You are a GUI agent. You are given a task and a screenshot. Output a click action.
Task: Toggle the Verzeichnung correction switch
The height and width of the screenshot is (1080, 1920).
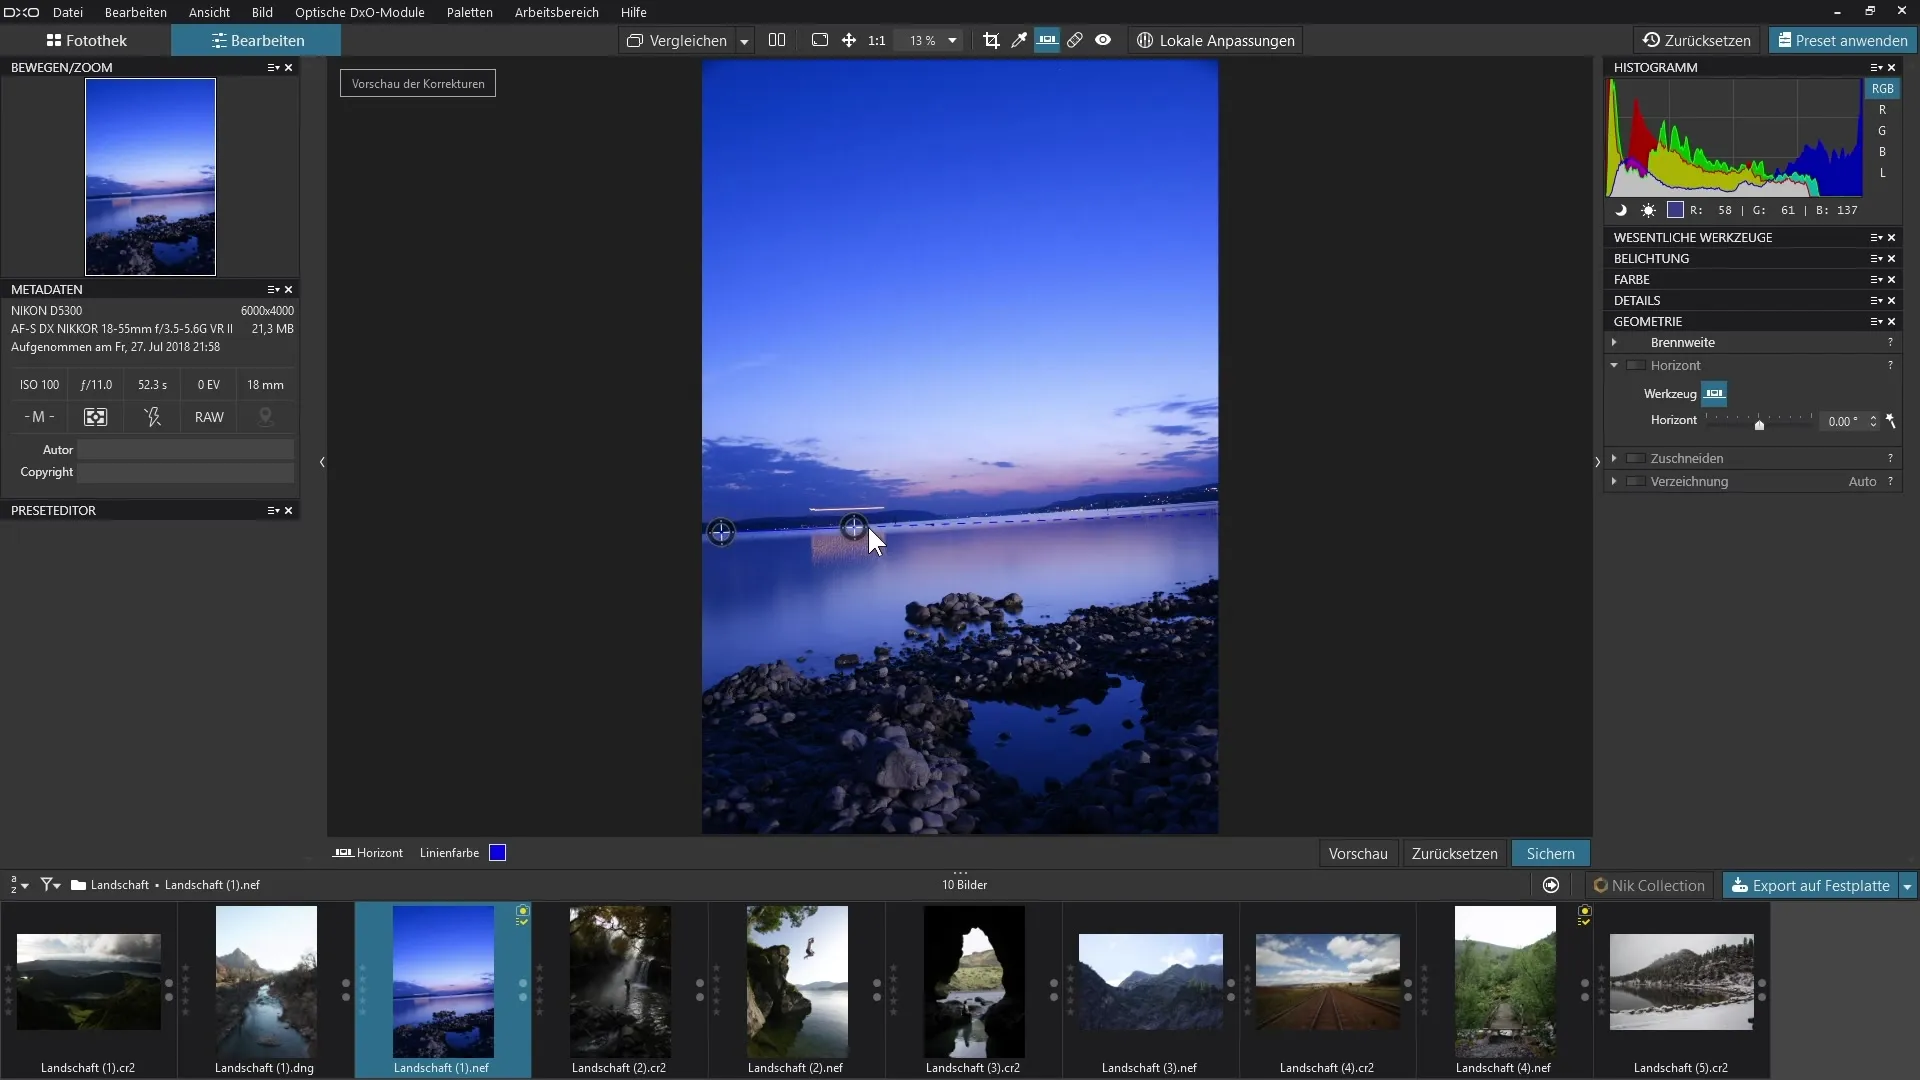pos(1636,482)
